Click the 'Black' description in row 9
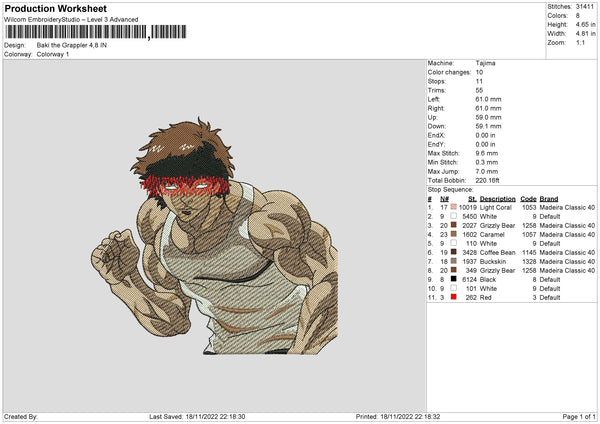This screenshot has height=424, width=600. 488,280
